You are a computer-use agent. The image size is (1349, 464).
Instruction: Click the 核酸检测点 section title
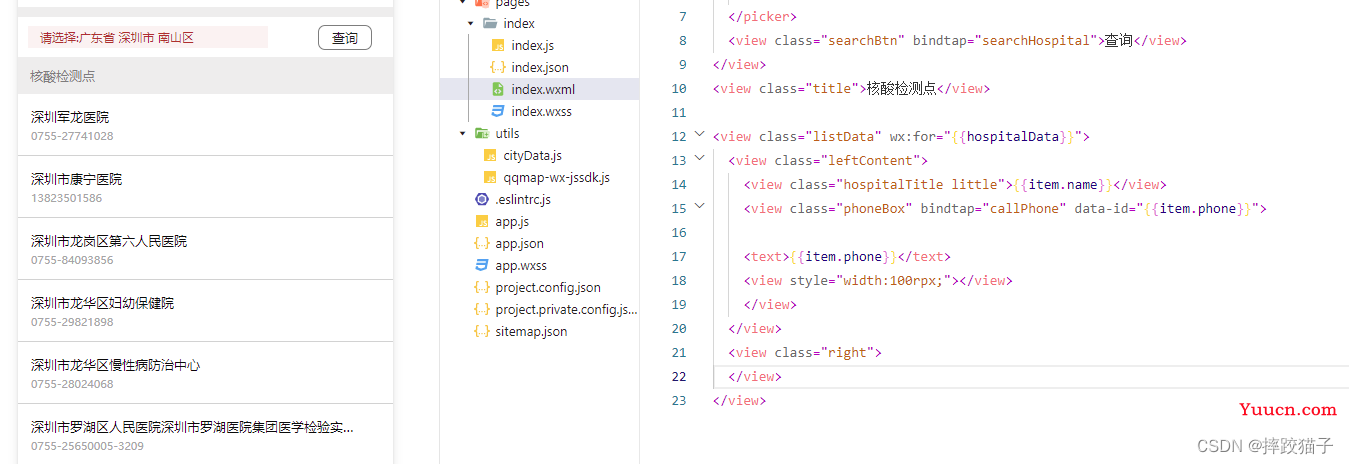click(62, 76)
